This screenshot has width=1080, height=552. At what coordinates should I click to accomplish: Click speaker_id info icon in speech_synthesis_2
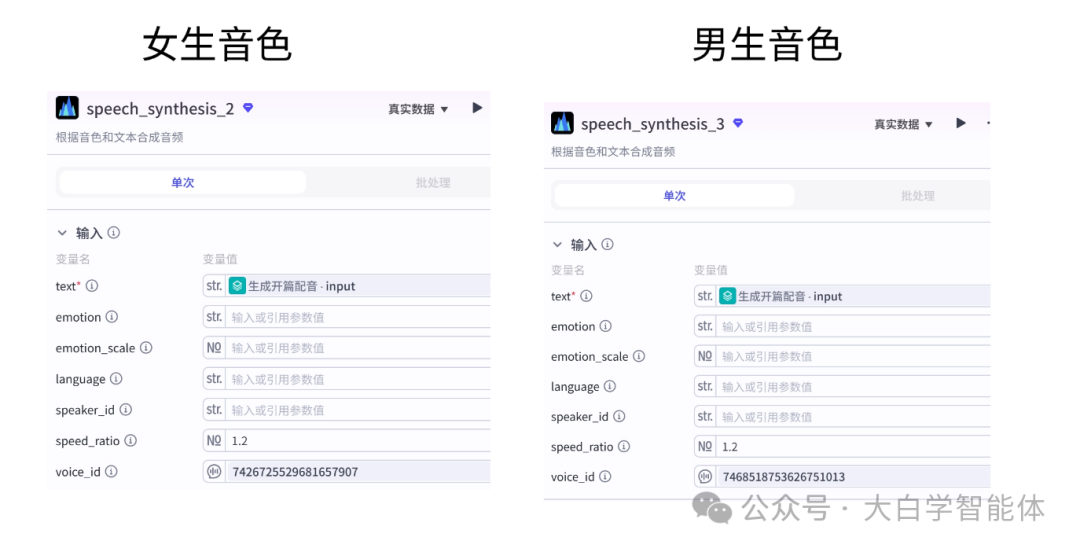click(x=125, y=409)
